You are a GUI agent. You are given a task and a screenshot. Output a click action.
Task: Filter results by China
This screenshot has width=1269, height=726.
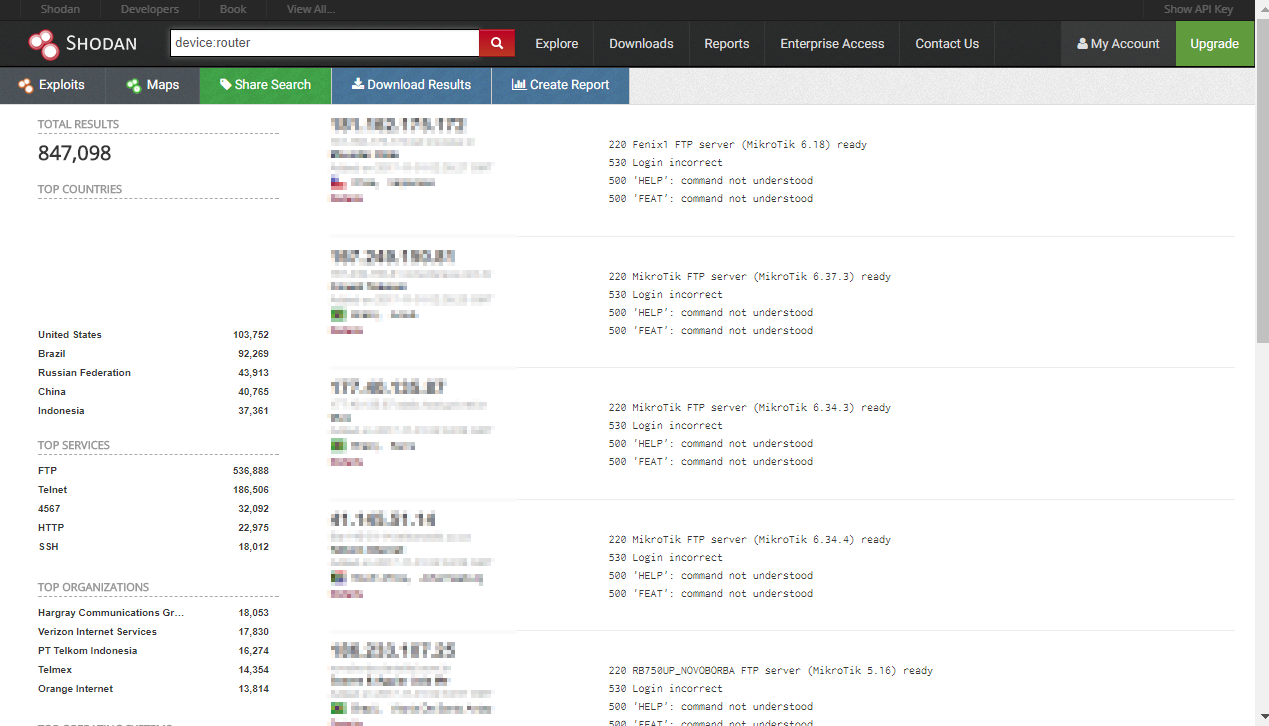[52, 392]
